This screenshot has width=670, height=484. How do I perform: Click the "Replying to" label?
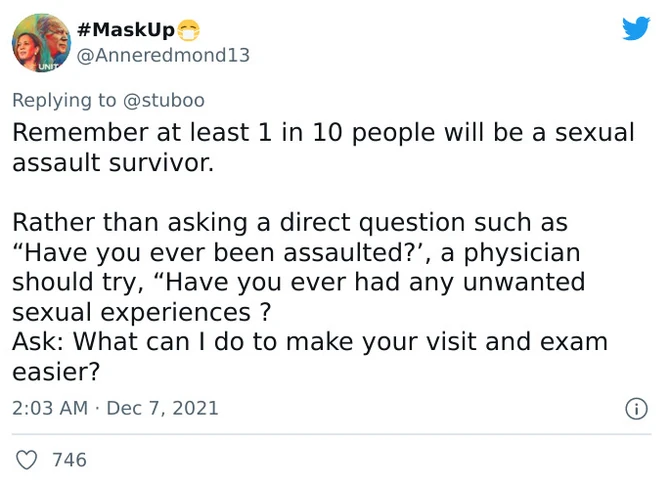[62, 100]
